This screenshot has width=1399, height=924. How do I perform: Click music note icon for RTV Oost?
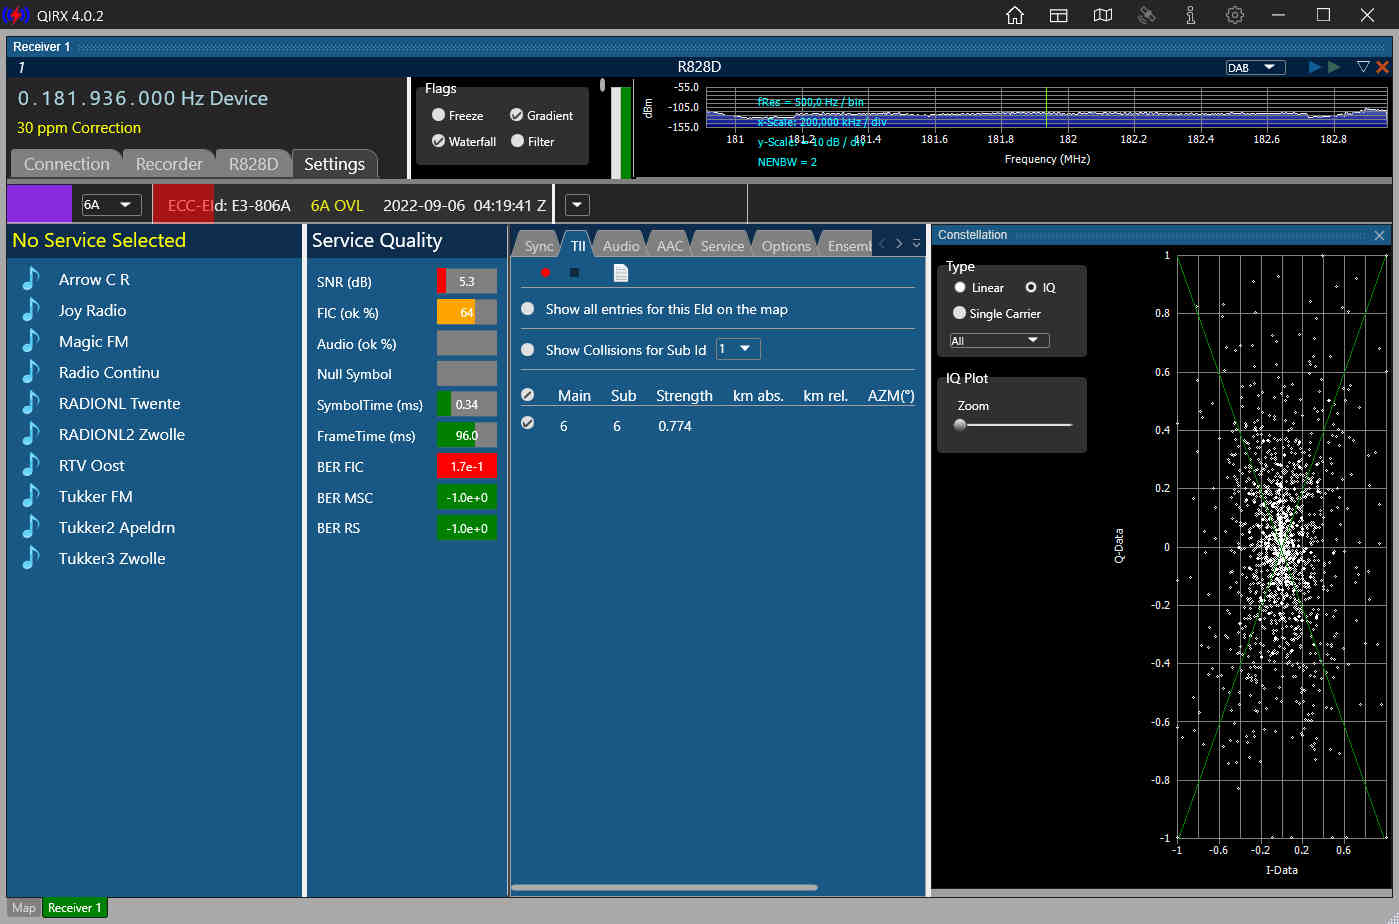tap(31, 465)
